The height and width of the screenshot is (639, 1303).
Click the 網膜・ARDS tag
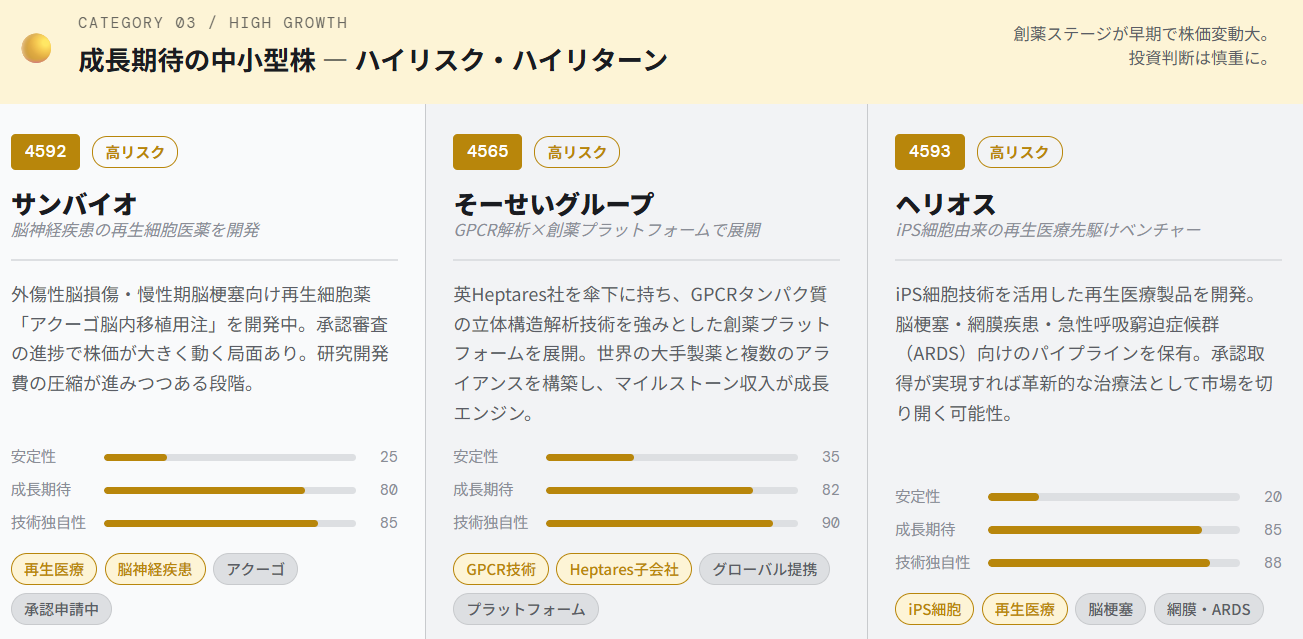tap(1209, 609)
